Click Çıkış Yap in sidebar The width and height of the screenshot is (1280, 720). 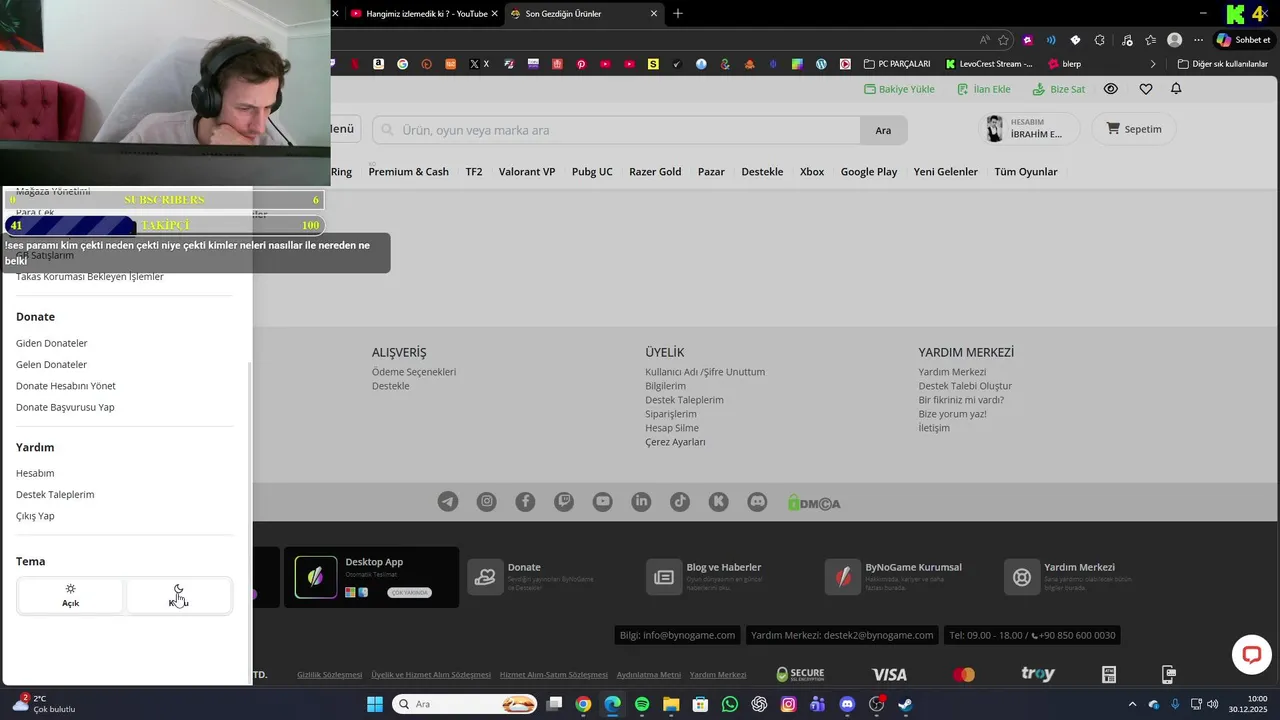(x=35, y=516)
